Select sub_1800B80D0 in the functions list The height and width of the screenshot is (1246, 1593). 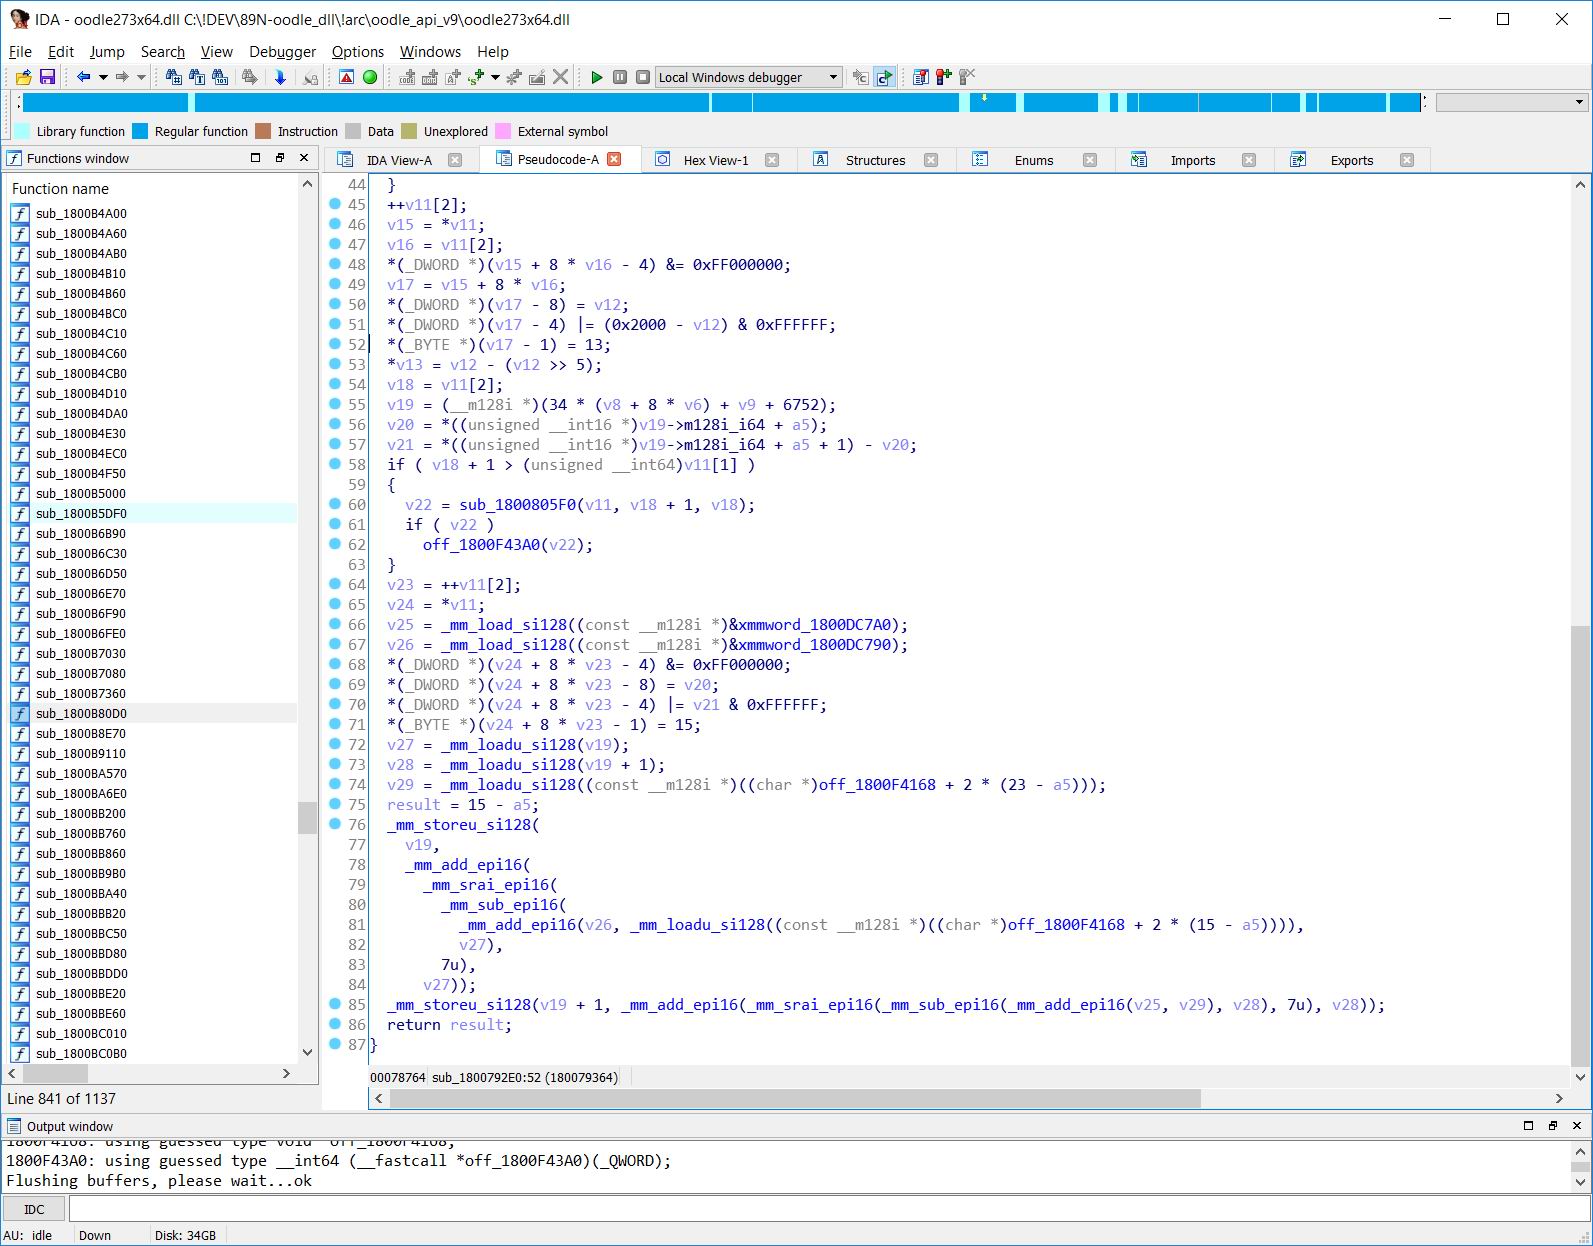pyautogui.click(x=81, y=713)
